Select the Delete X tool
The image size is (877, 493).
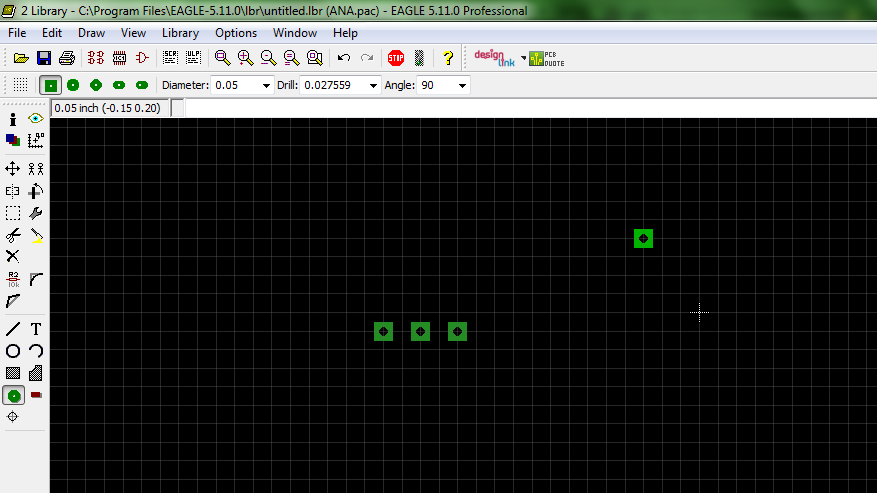(13, 256)
